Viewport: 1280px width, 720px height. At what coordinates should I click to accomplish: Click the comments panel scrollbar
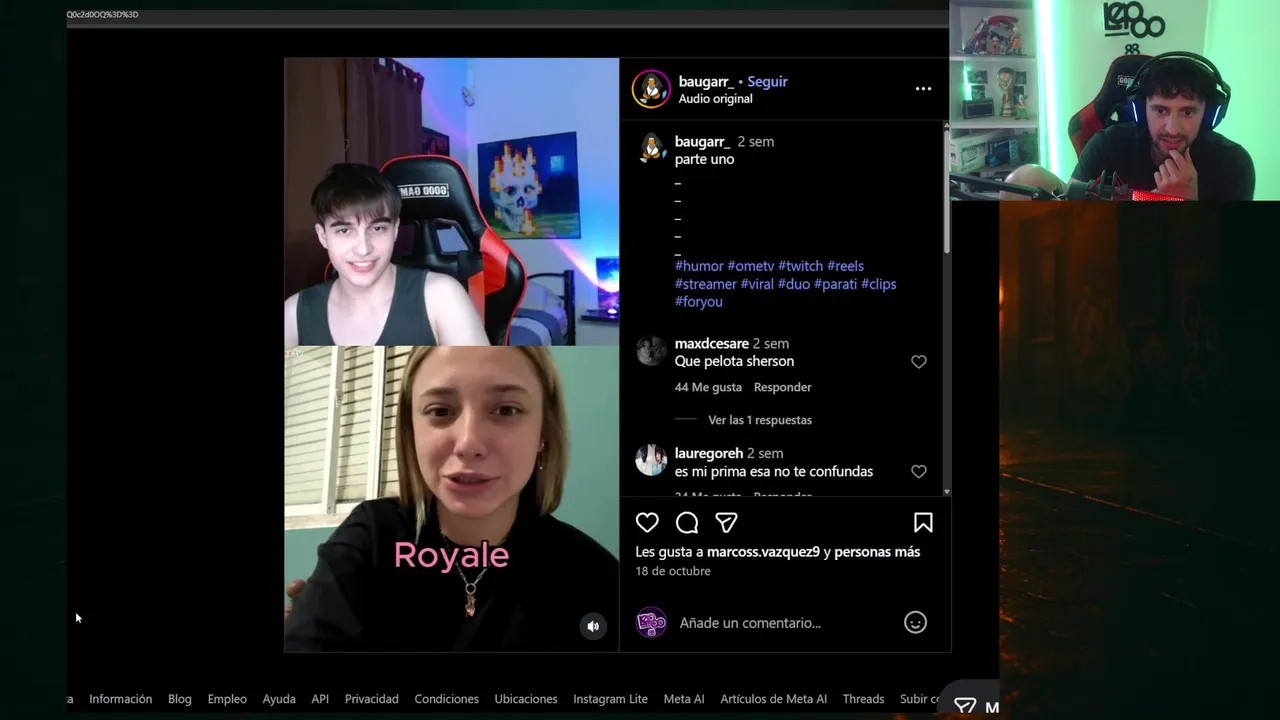tap(946, 190)
